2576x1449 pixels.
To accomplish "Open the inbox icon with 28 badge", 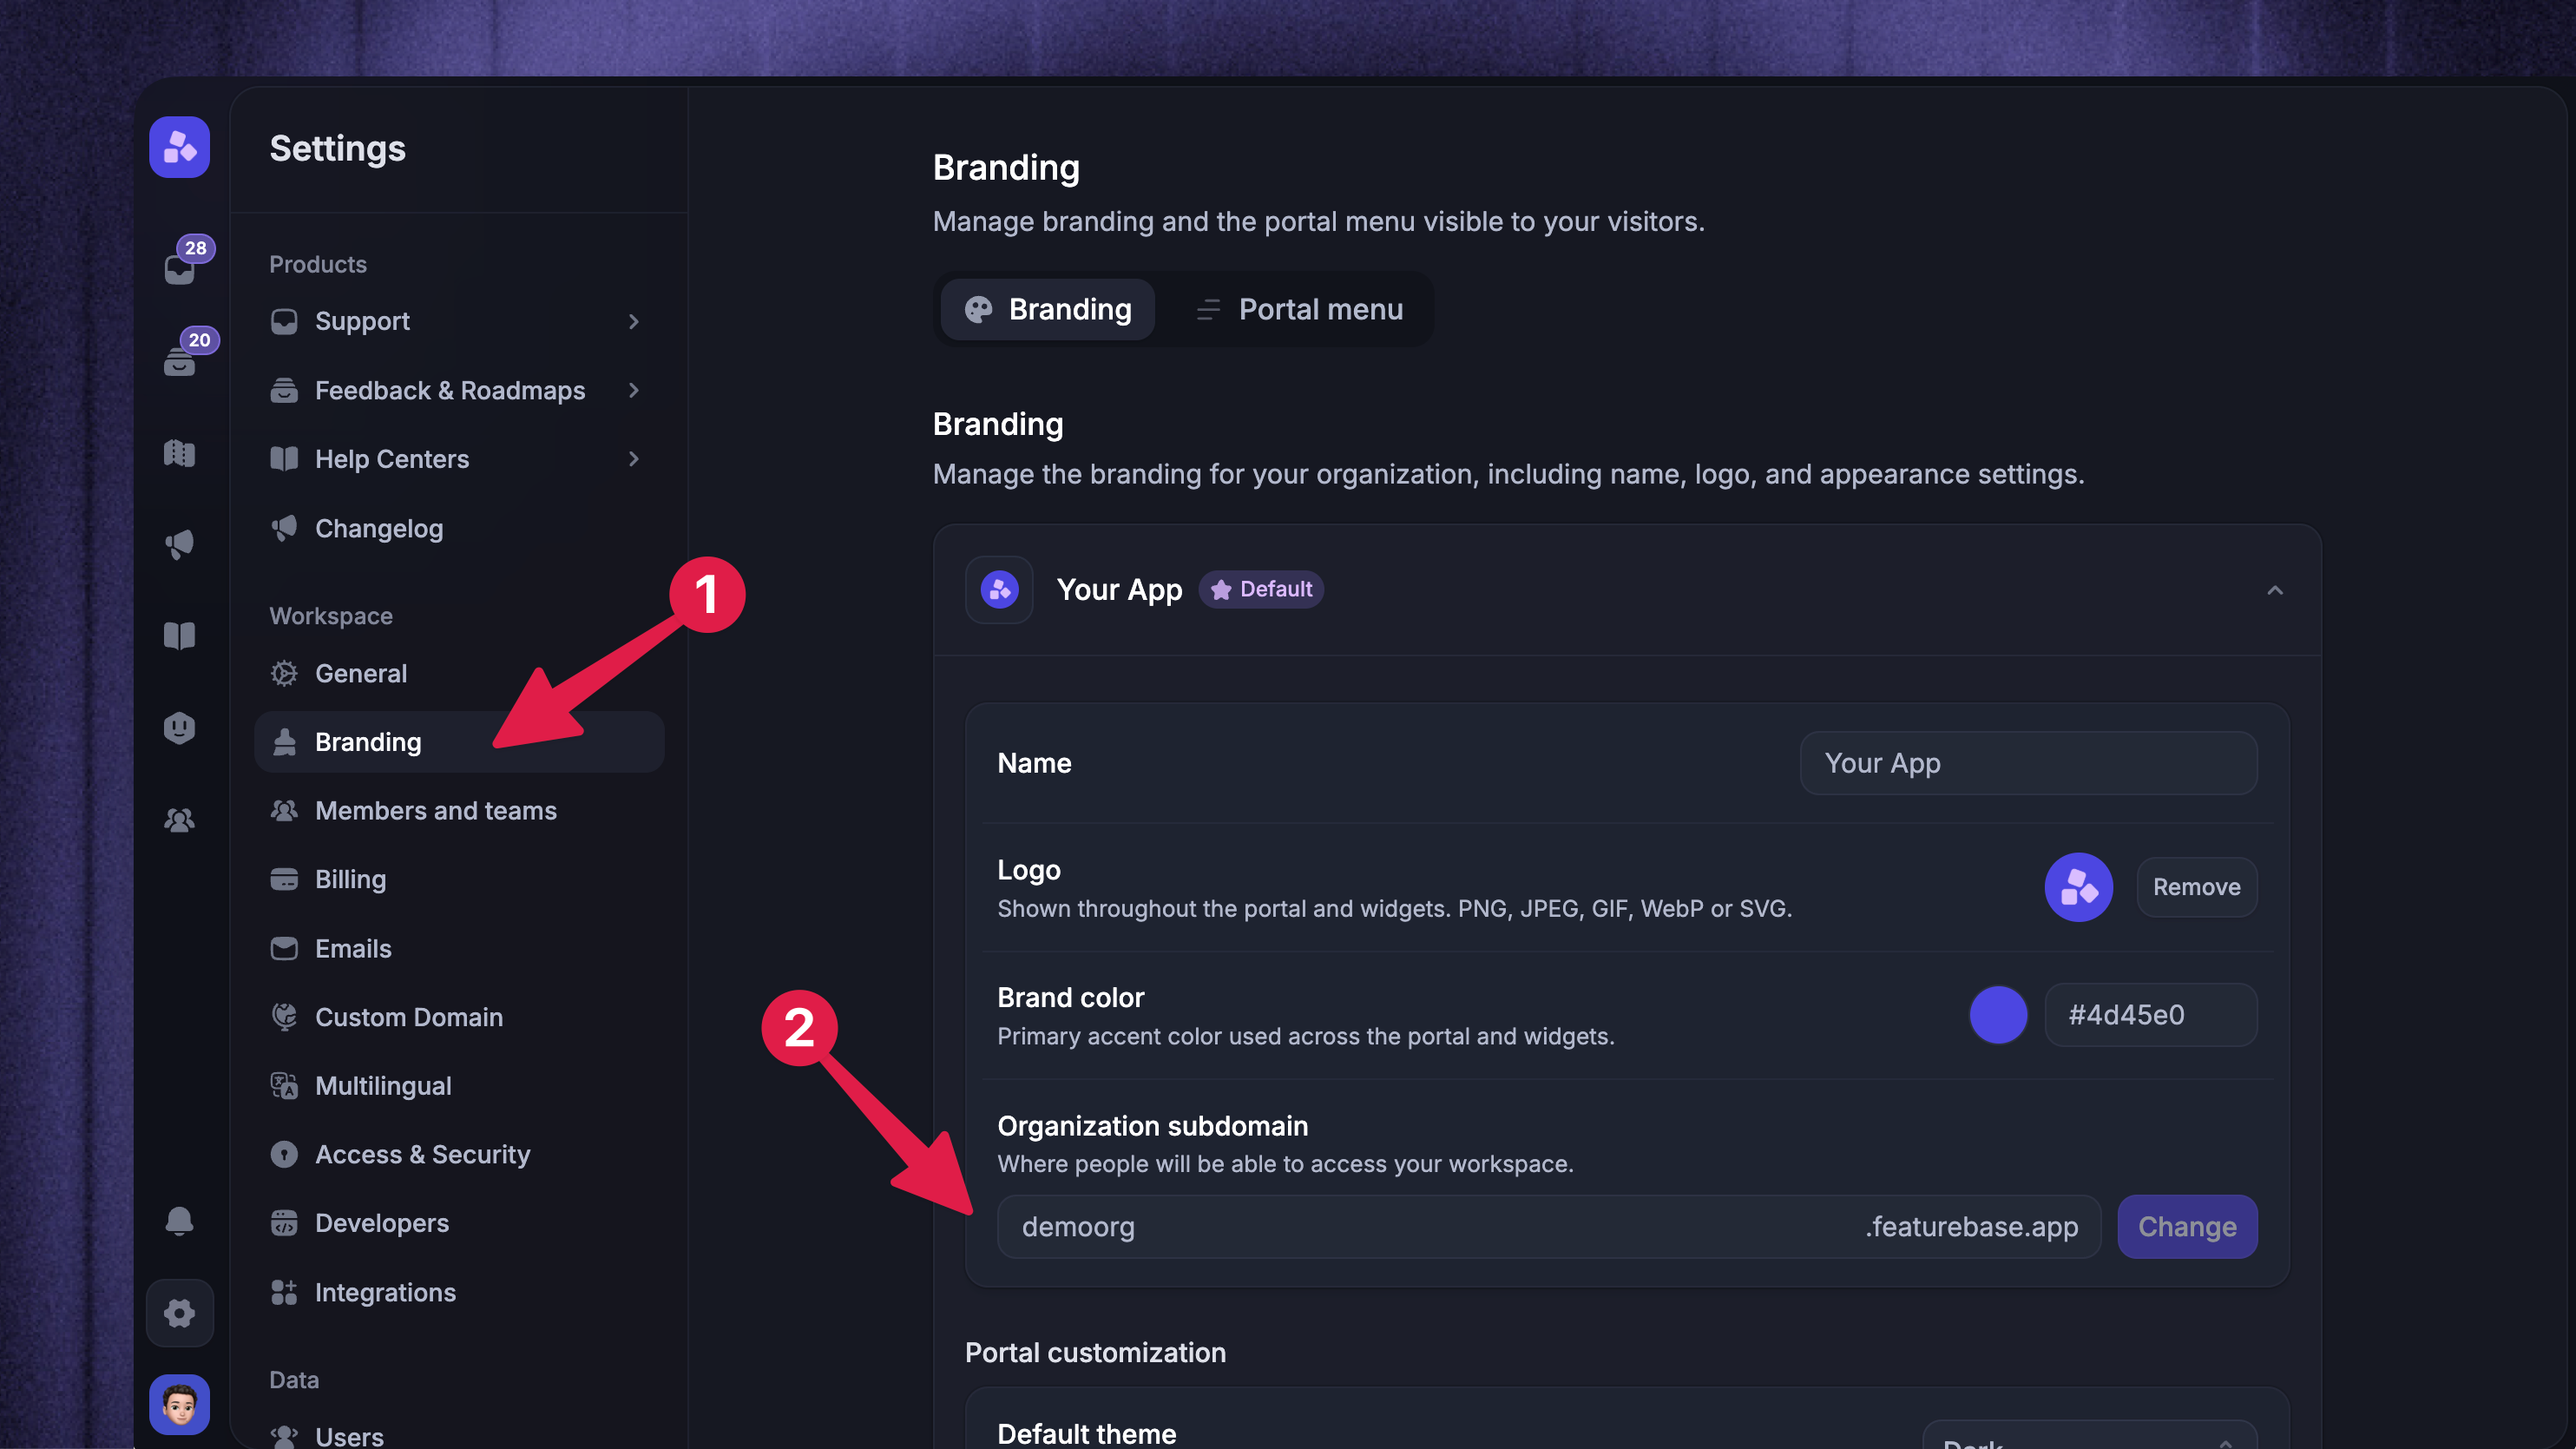I will [181, 268].
